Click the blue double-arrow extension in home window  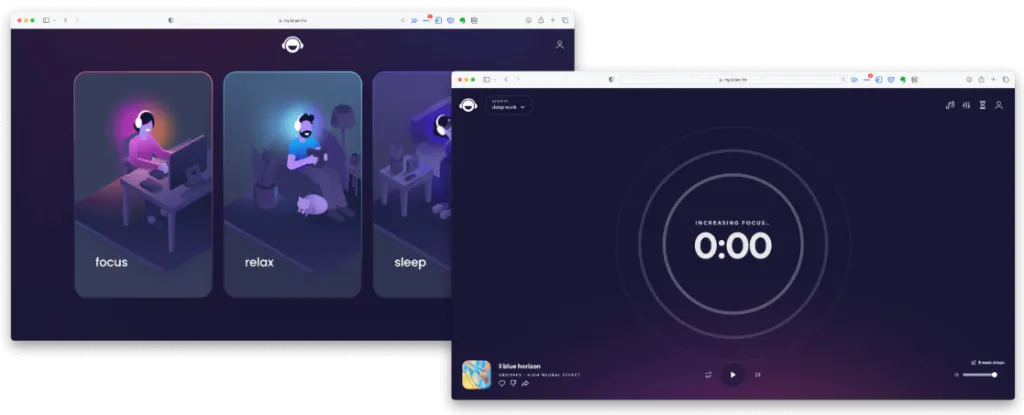[x=414, y=20]
